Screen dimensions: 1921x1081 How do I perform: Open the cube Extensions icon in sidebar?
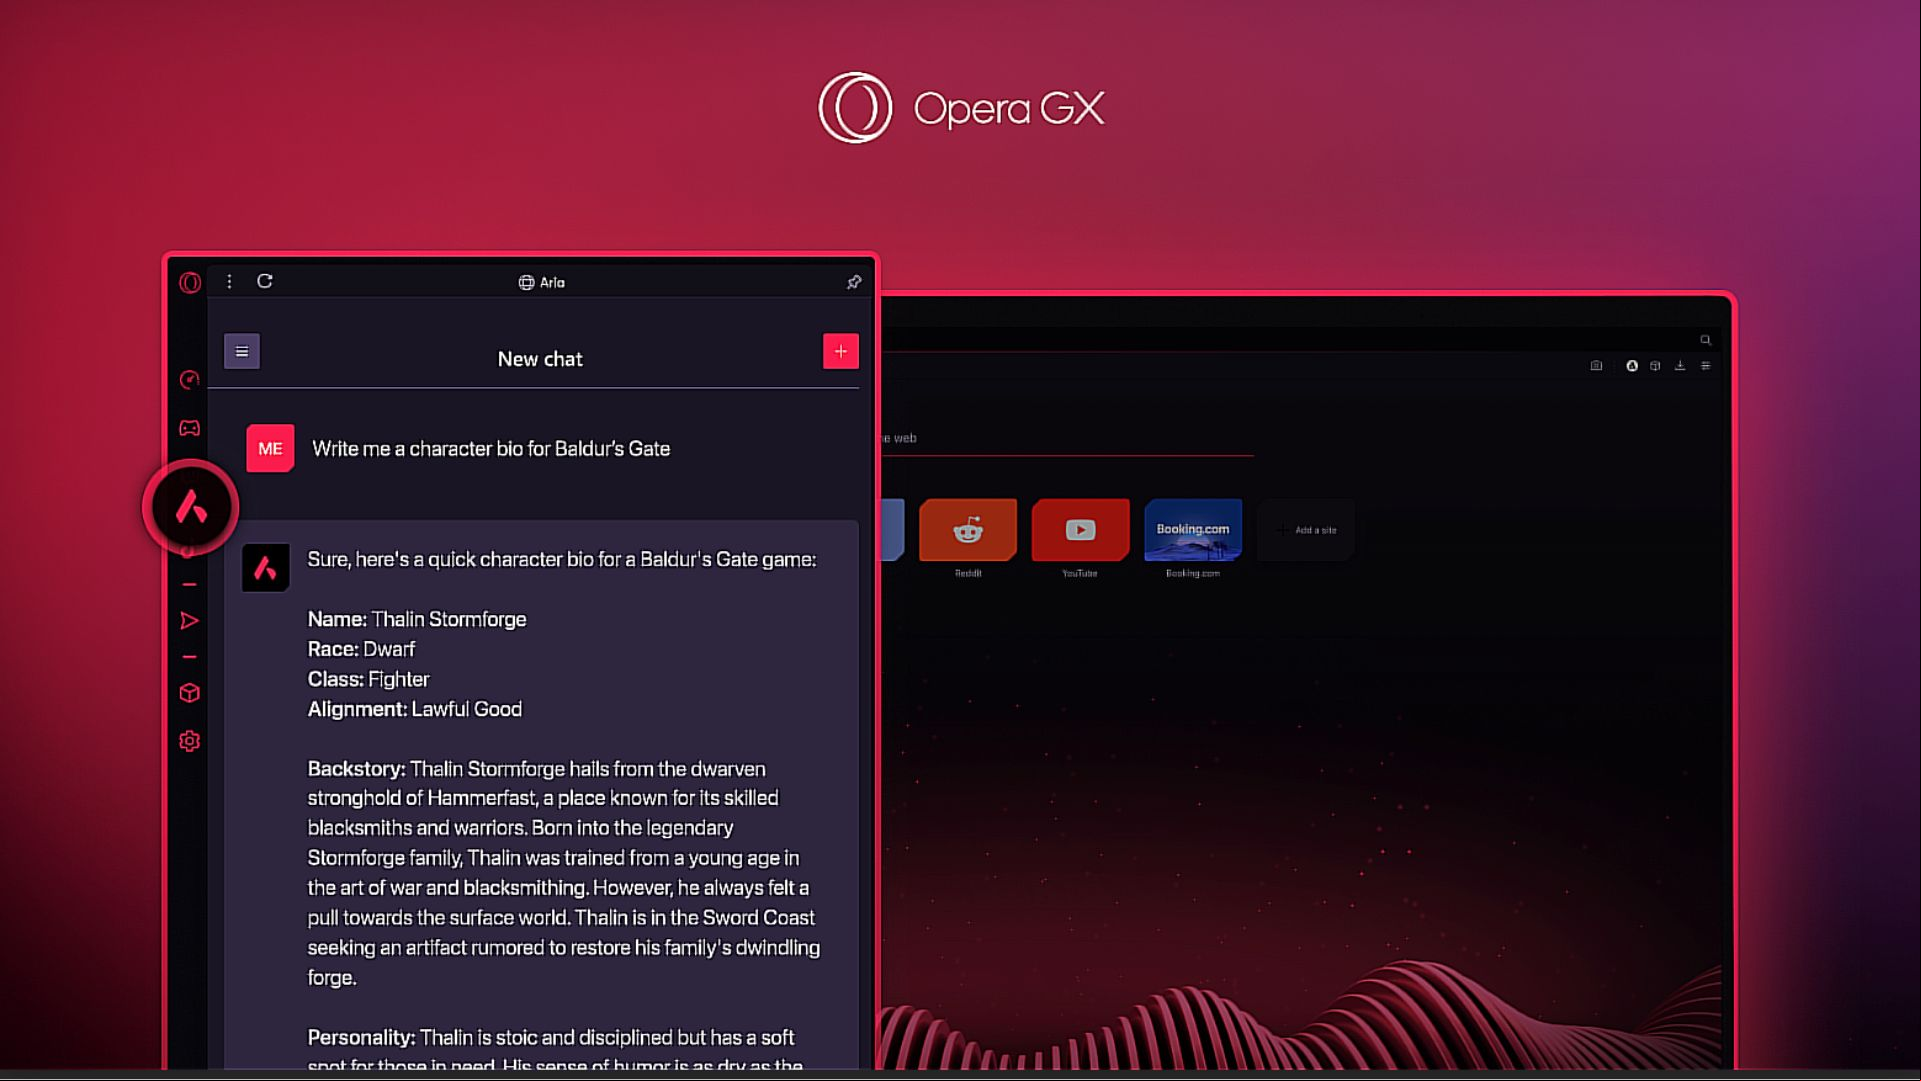(189, 693)
